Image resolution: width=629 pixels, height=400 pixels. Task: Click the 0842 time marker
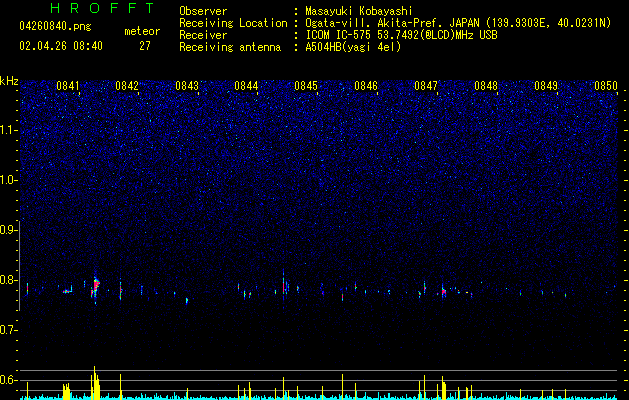pyautogui.click(x=127, y=86)
